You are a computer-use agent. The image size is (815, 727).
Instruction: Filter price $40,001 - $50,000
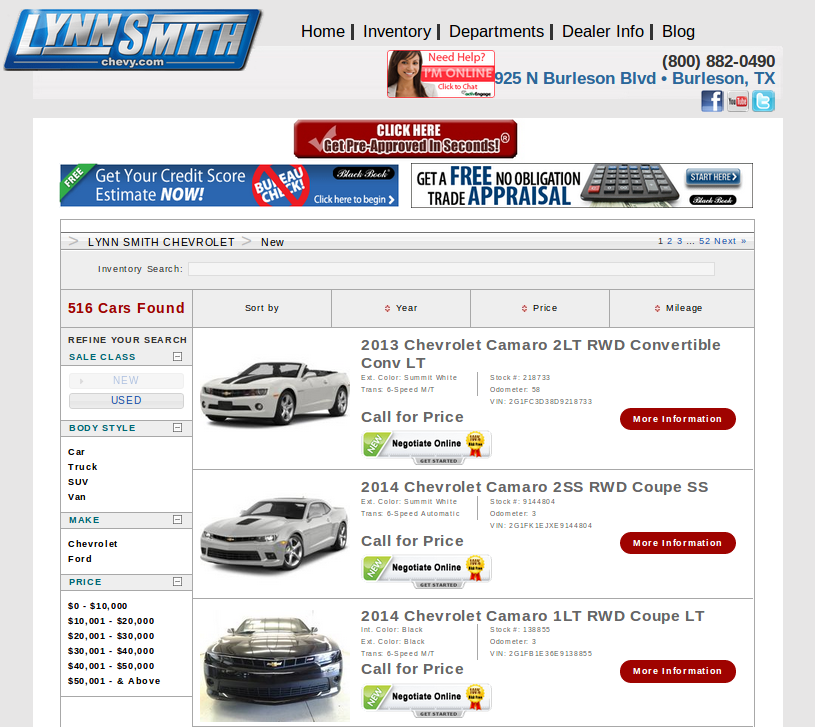(111, 666)
